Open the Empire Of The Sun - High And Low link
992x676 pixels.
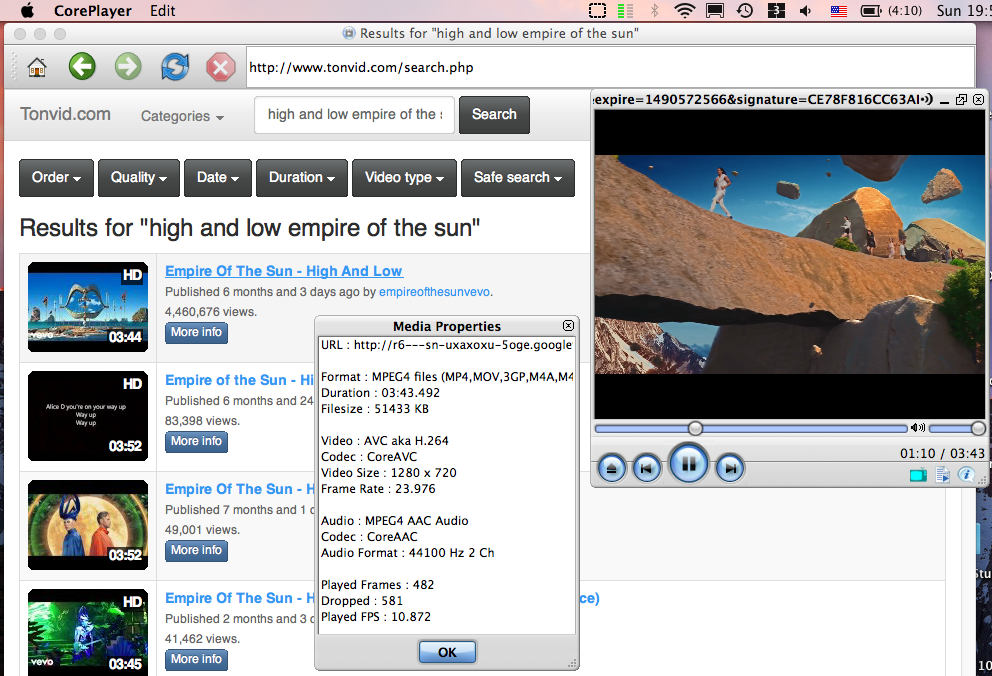[x=283, y=271]
